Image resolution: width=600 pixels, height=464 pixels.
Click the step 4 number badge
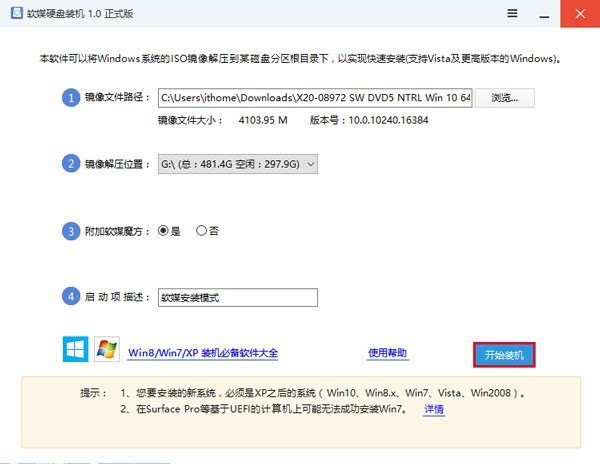(70, 297)
